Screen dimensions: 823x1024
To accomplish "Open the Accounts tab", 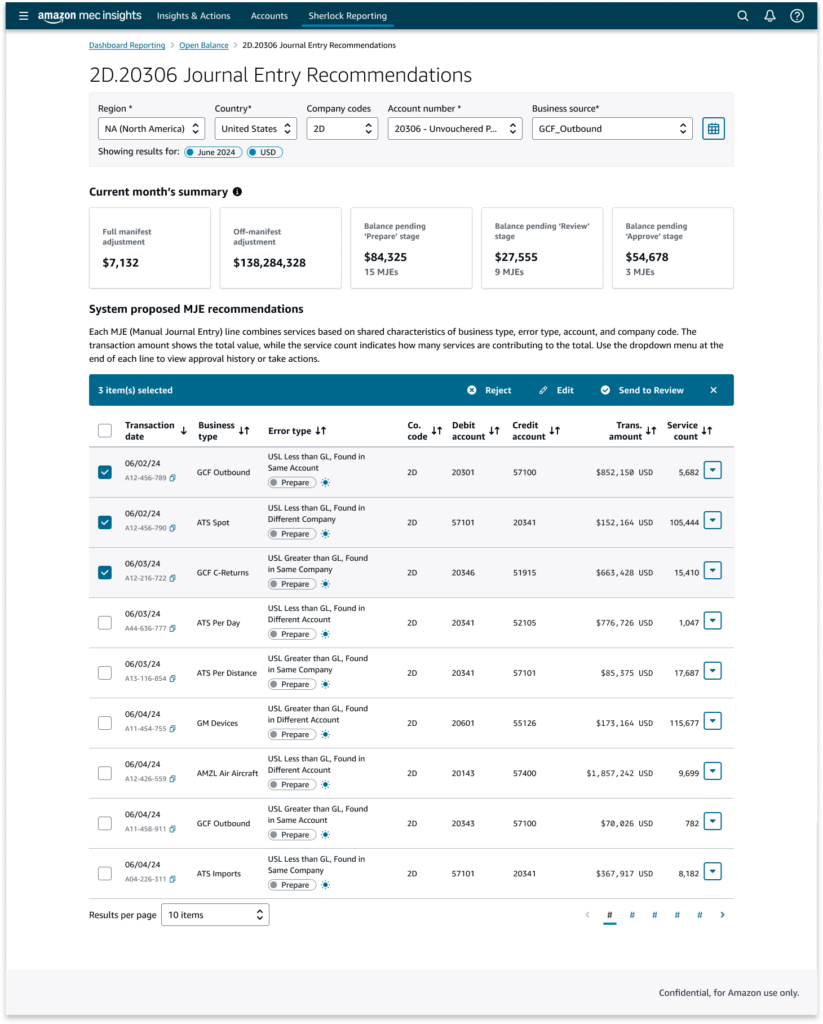I will click(x=269, y=16).
